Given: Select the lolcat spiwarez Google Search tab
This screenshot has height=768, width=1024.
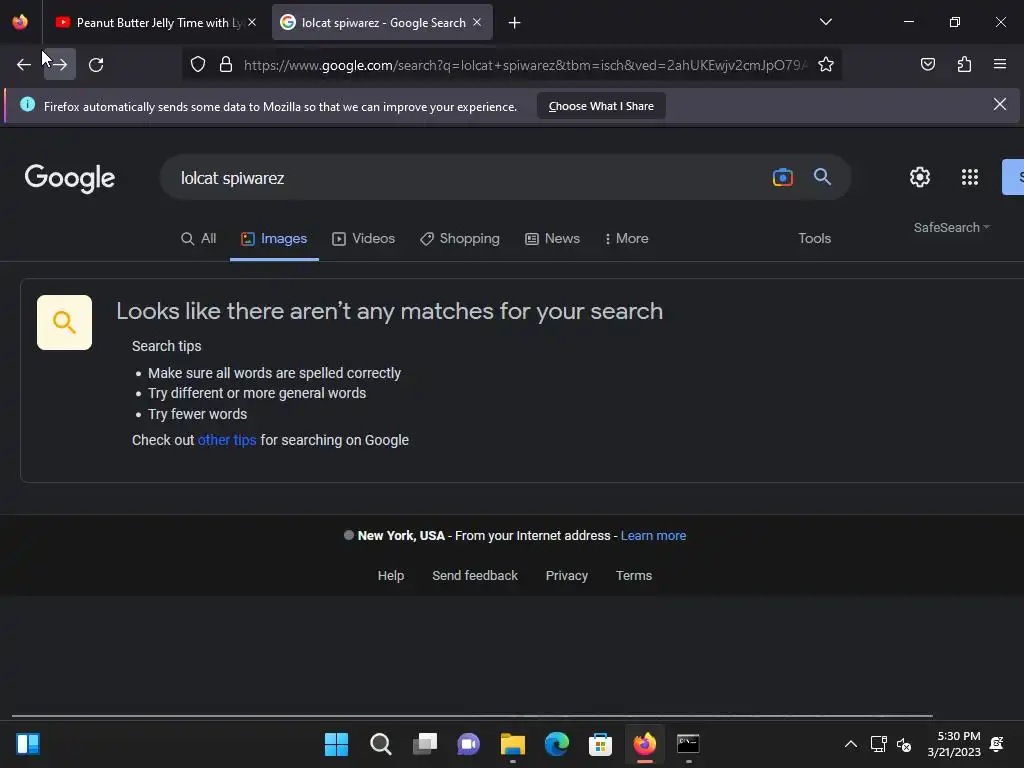Looking at the screenshot, I should pos(382,23).
